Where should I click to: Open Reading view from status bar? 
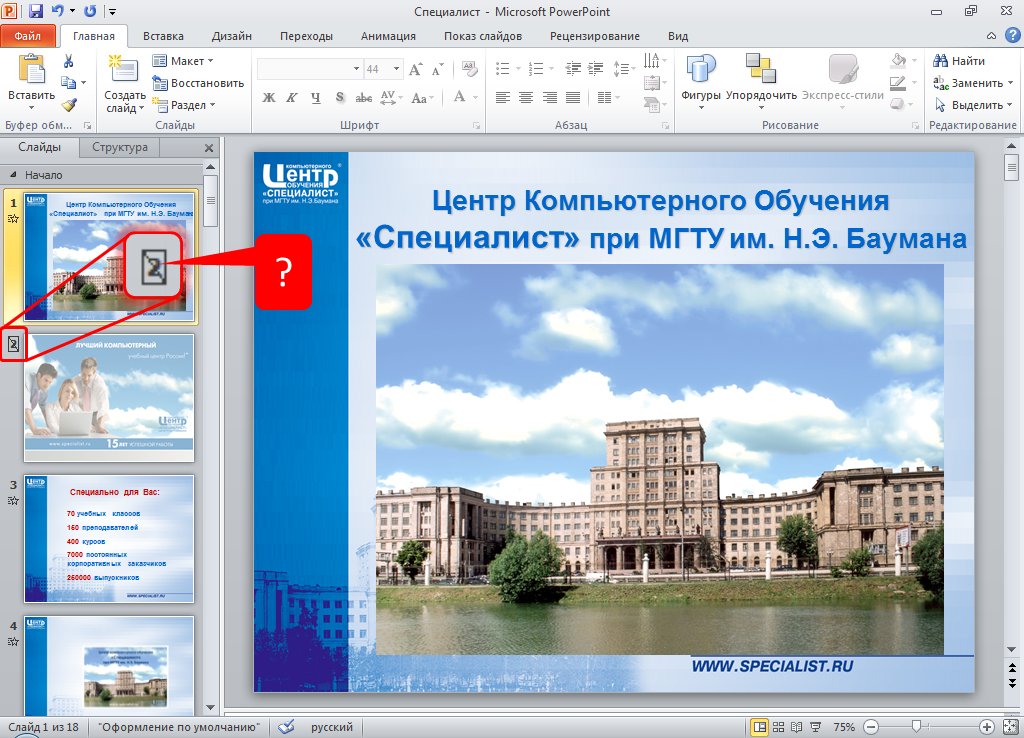coord(797,727)
